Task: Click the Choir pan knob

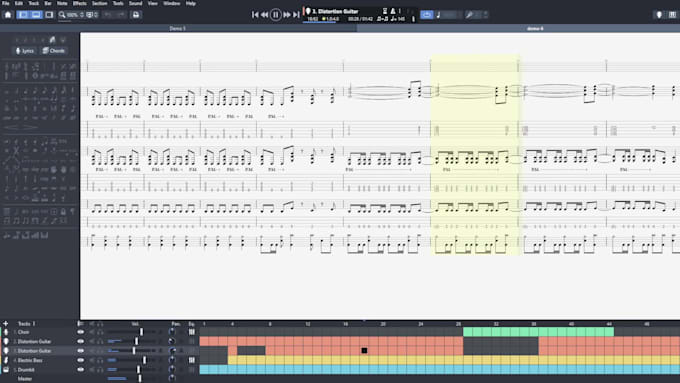Action: 172,332
